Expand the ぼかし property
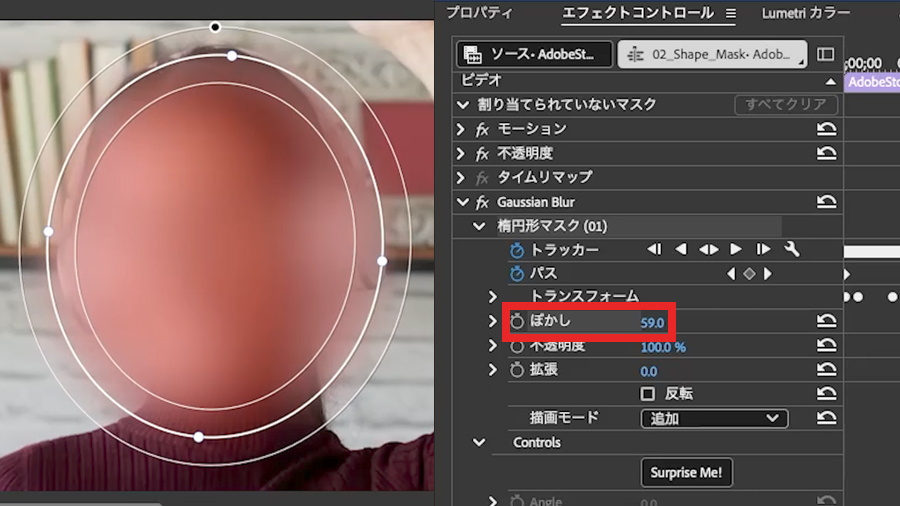This screenshot has height=506, width=900. (492, 321)
